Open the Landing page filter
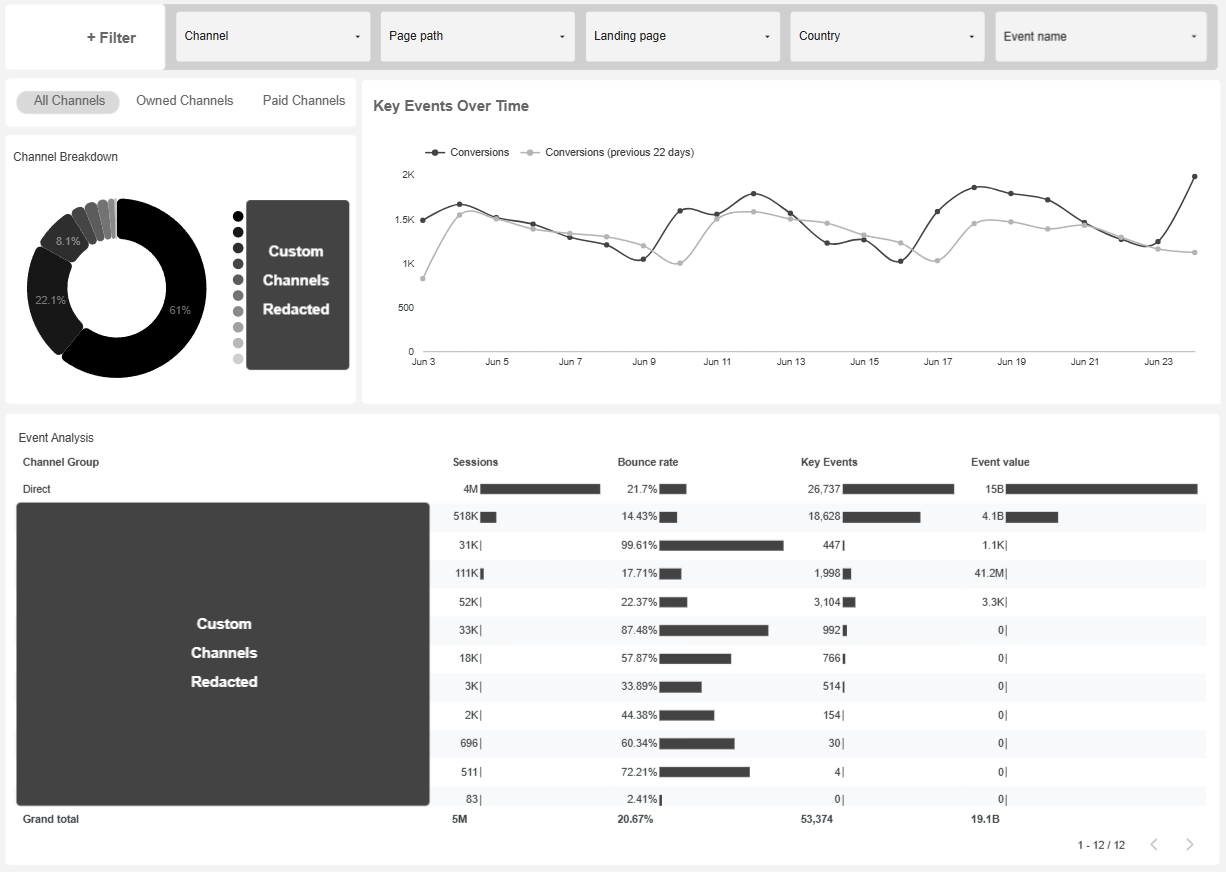 coord(682,36)
